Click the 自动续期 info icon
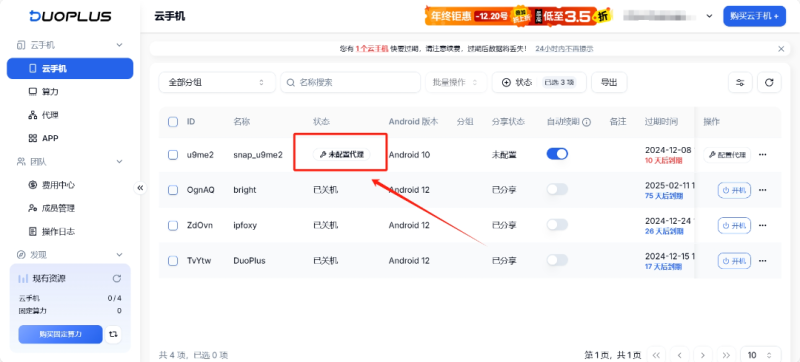 [587, 122]
